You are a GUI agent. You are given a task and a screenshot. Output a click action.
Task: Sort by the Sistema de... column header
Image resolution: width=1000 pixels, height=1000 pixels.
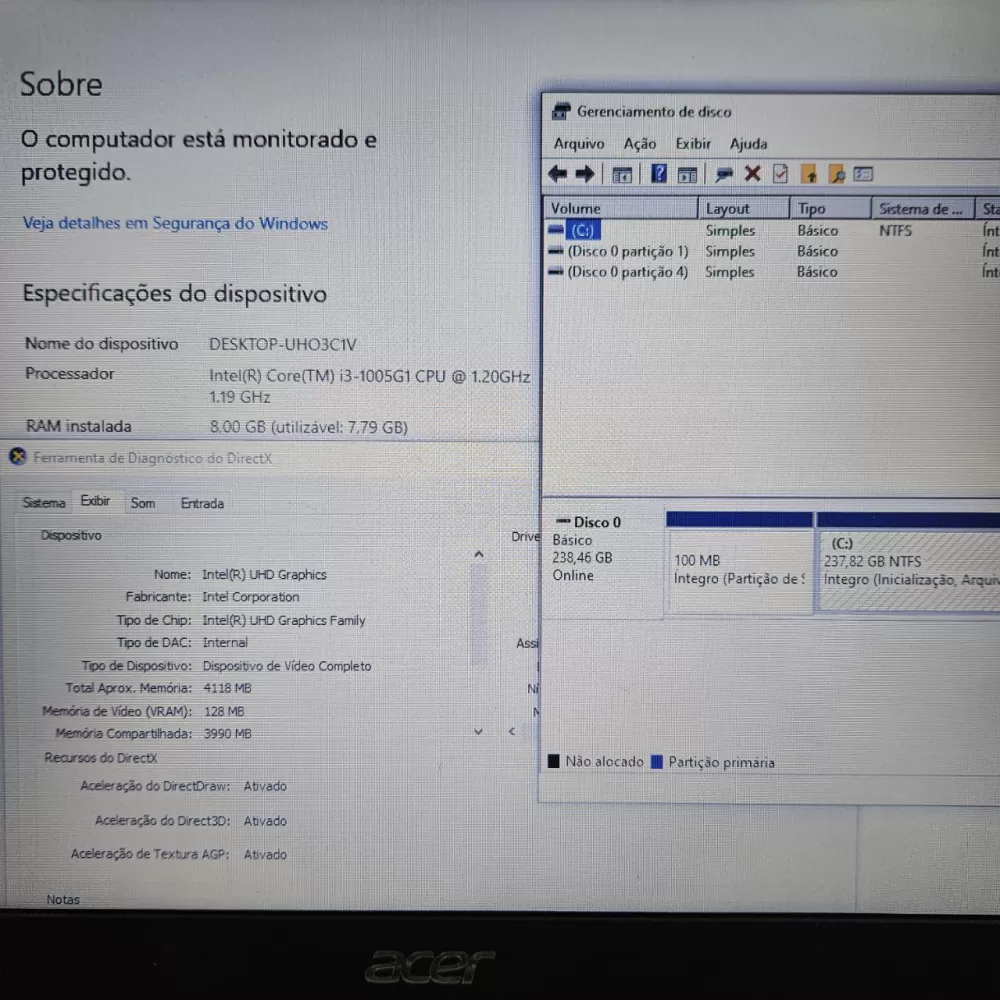[923, 208]
